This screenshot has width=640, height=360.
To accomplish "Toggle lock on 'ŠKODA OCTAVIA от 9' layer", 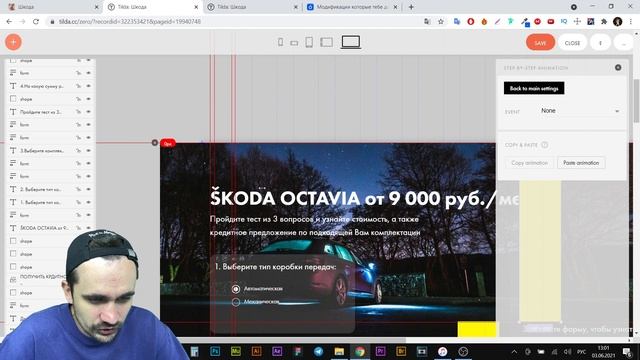I will point(78,228).
